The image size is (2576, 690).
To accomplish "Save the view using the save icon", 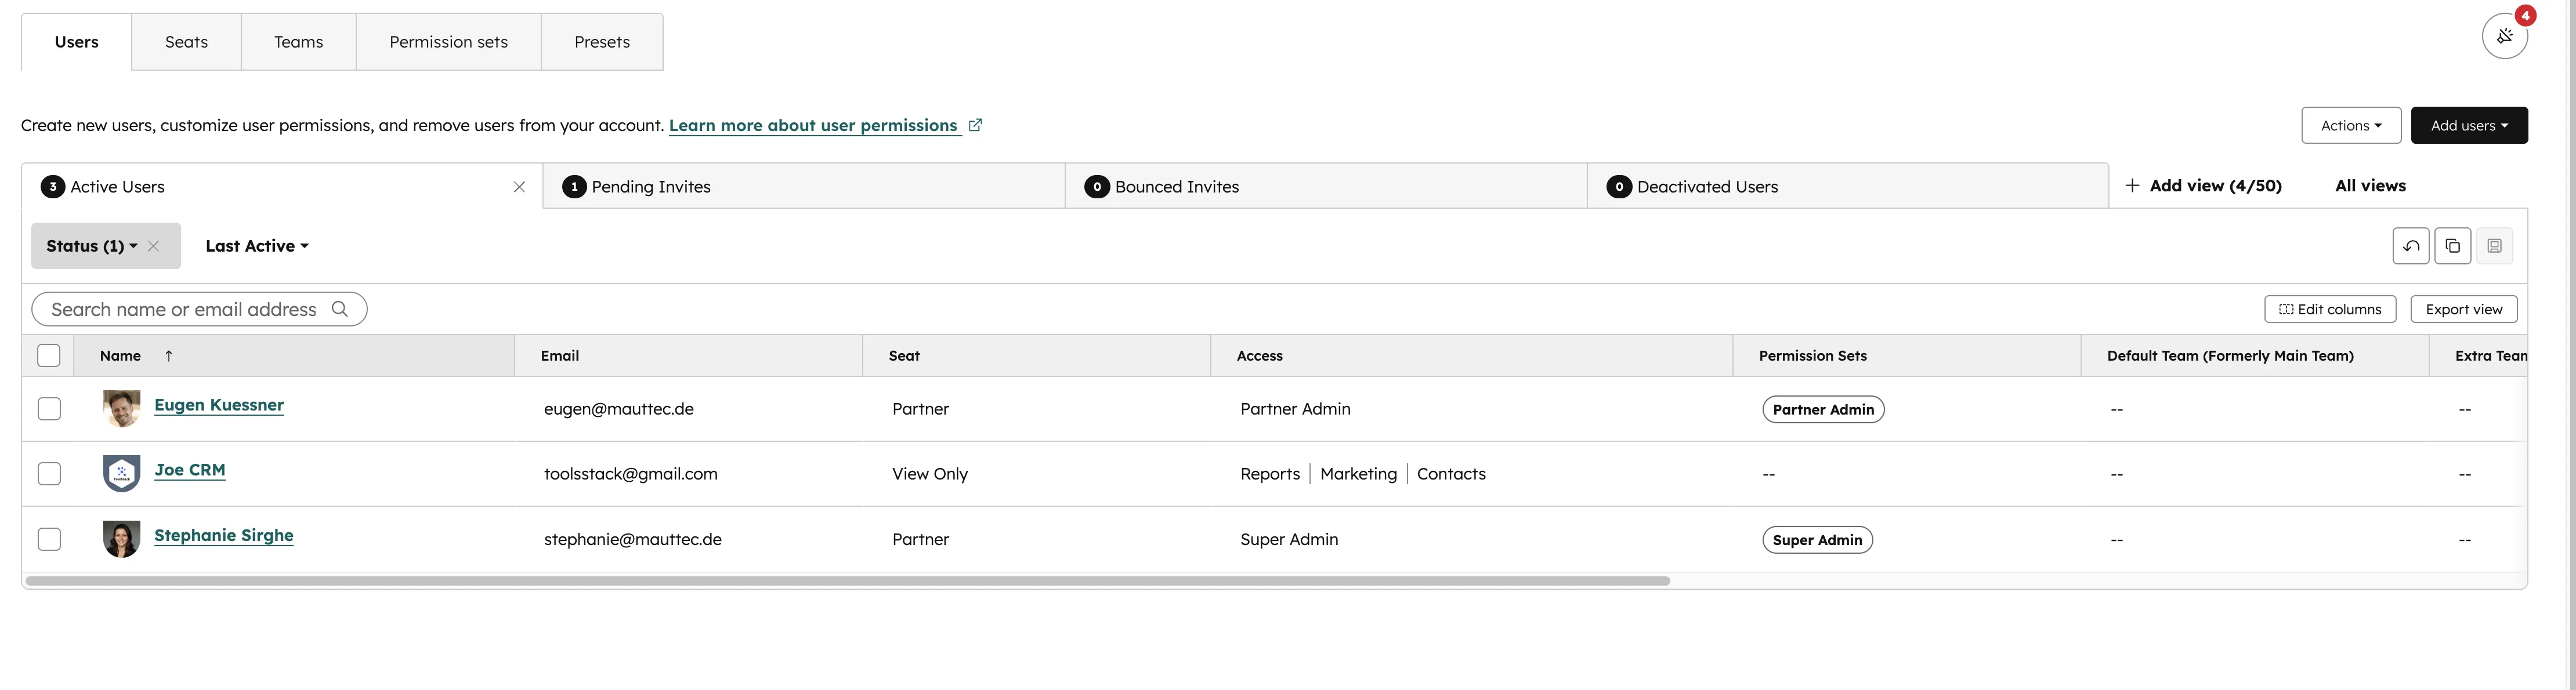I will (x=2494, y=245).
